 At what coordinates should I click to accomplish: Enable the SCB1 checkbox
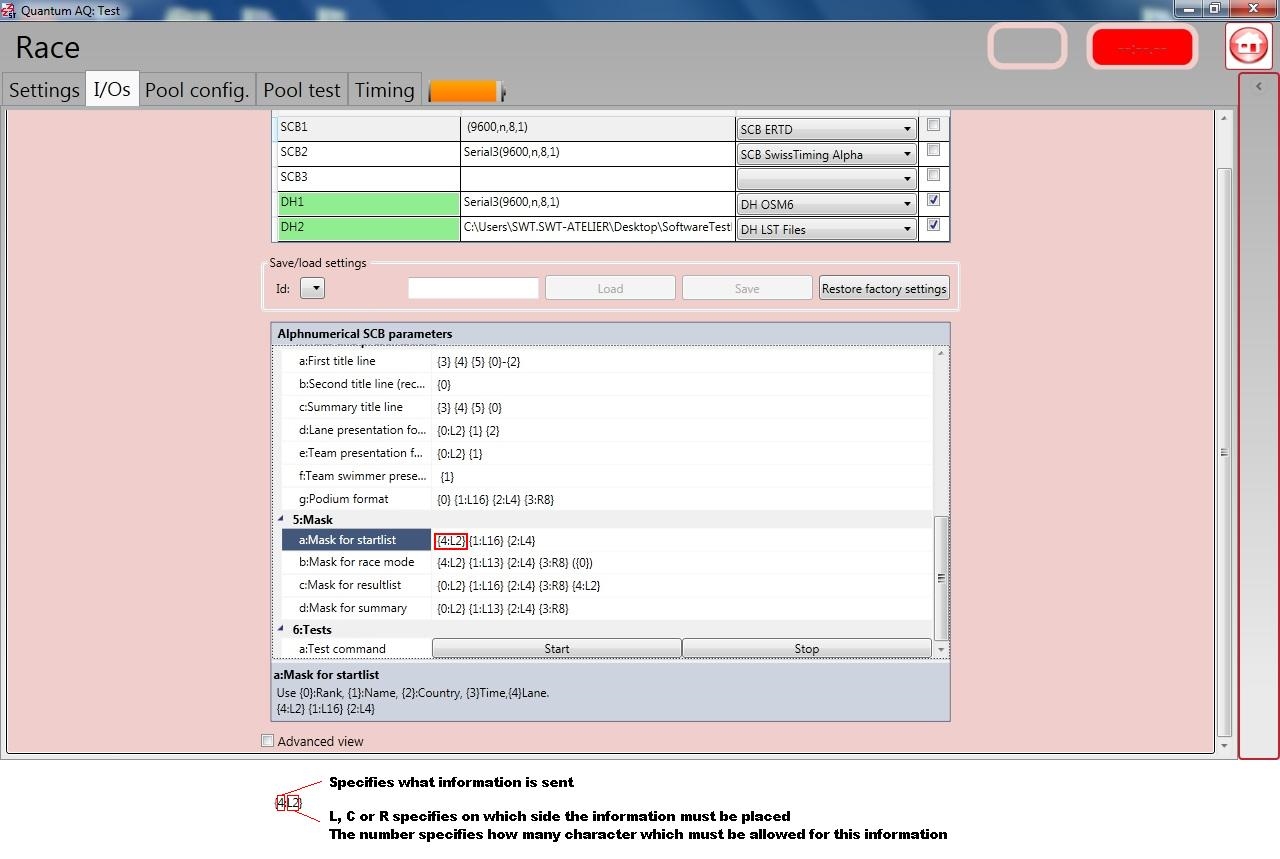933,126
